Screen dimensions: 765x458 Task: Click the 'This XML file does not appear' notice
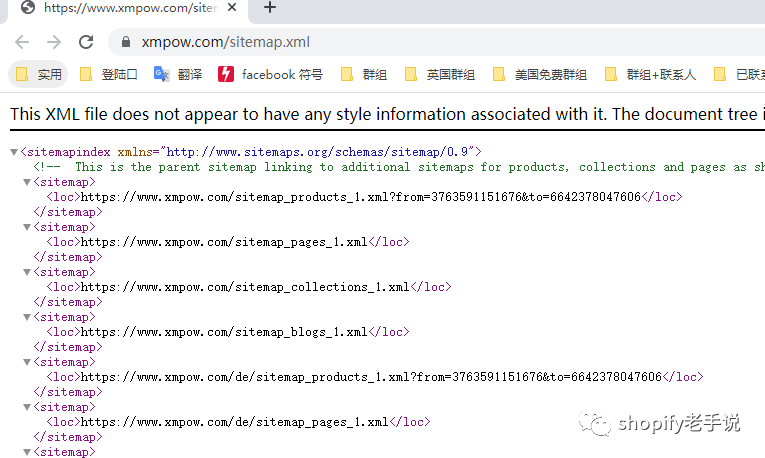387,114
